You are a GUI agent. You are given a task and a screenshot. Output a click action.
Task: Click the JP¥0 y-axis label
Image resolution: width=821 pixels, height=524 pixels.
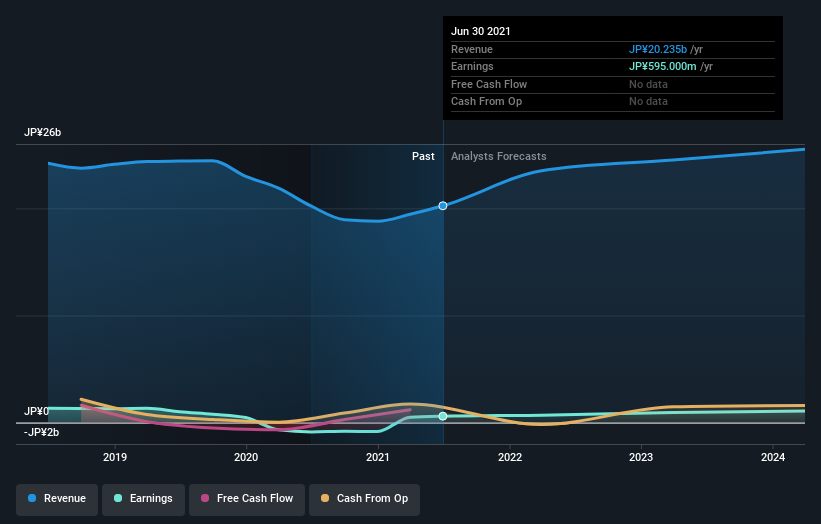point(37,411)
